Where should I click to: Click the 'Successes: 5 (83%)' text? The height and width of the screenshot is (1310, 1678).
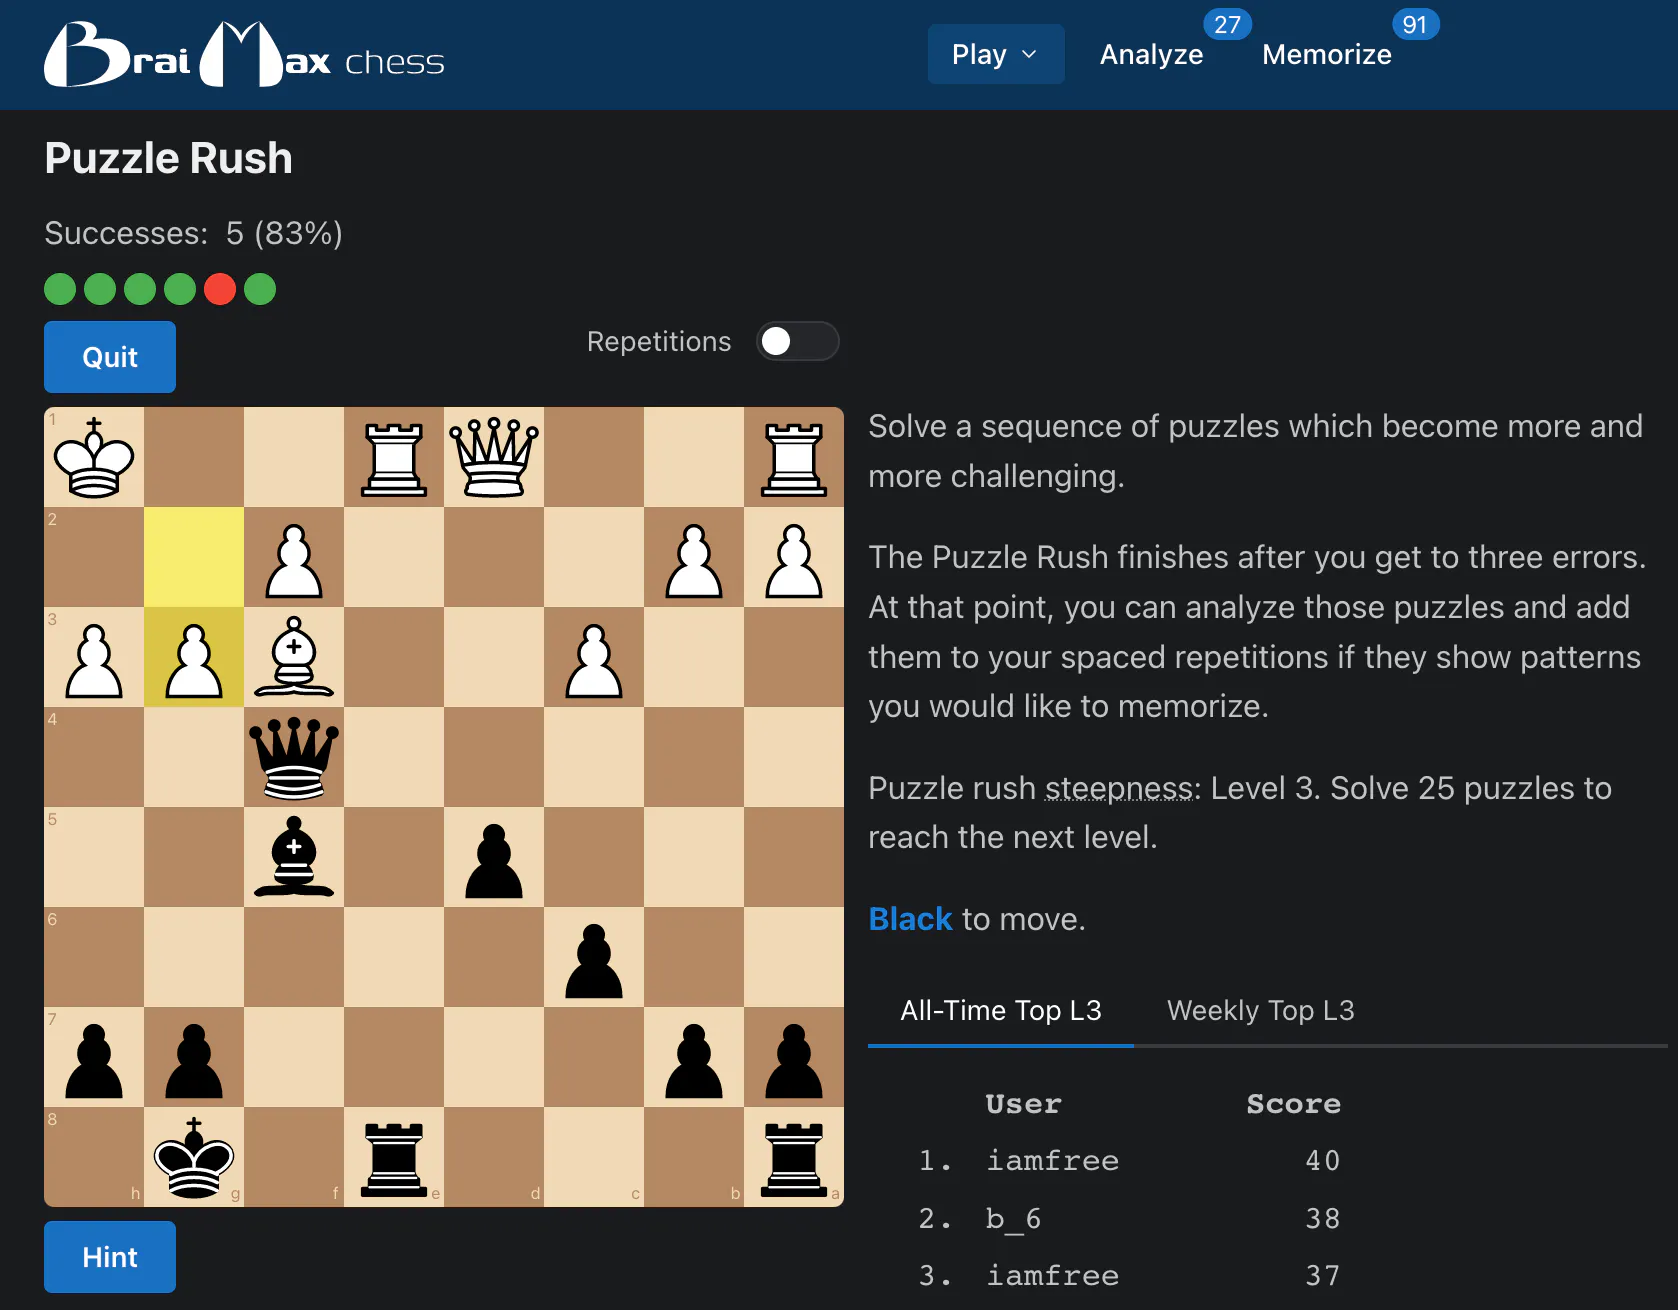[194, 233]
